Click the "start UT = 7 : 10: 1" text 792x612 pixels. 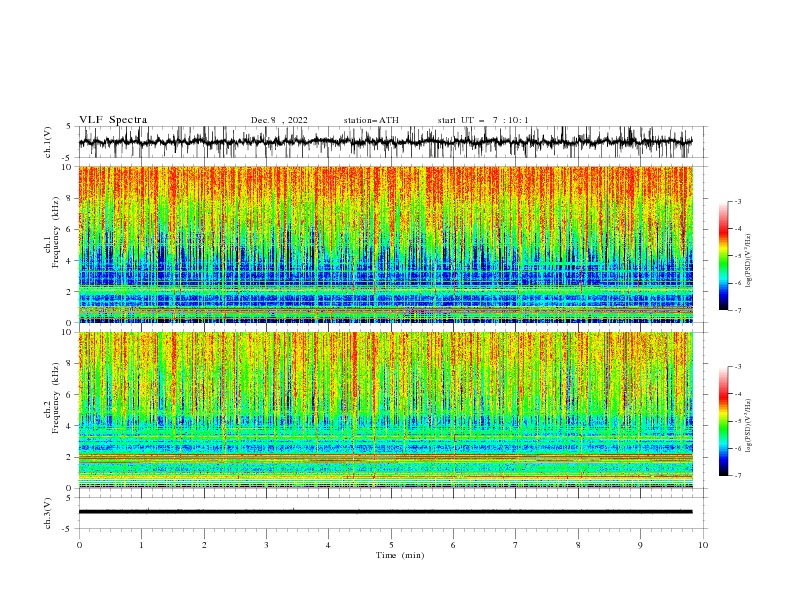(x=483, y=120)
